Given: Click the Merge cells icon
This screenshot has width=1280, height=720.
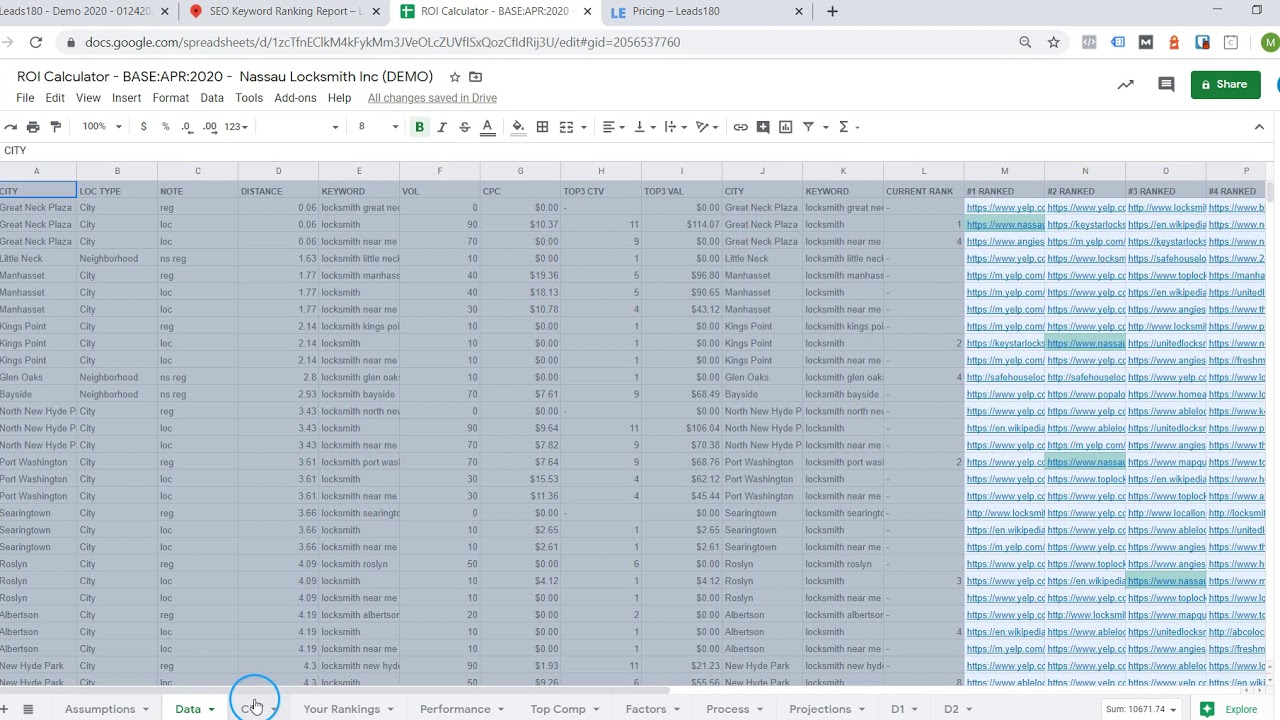Looking at the screenshot, I should [567, 127].
